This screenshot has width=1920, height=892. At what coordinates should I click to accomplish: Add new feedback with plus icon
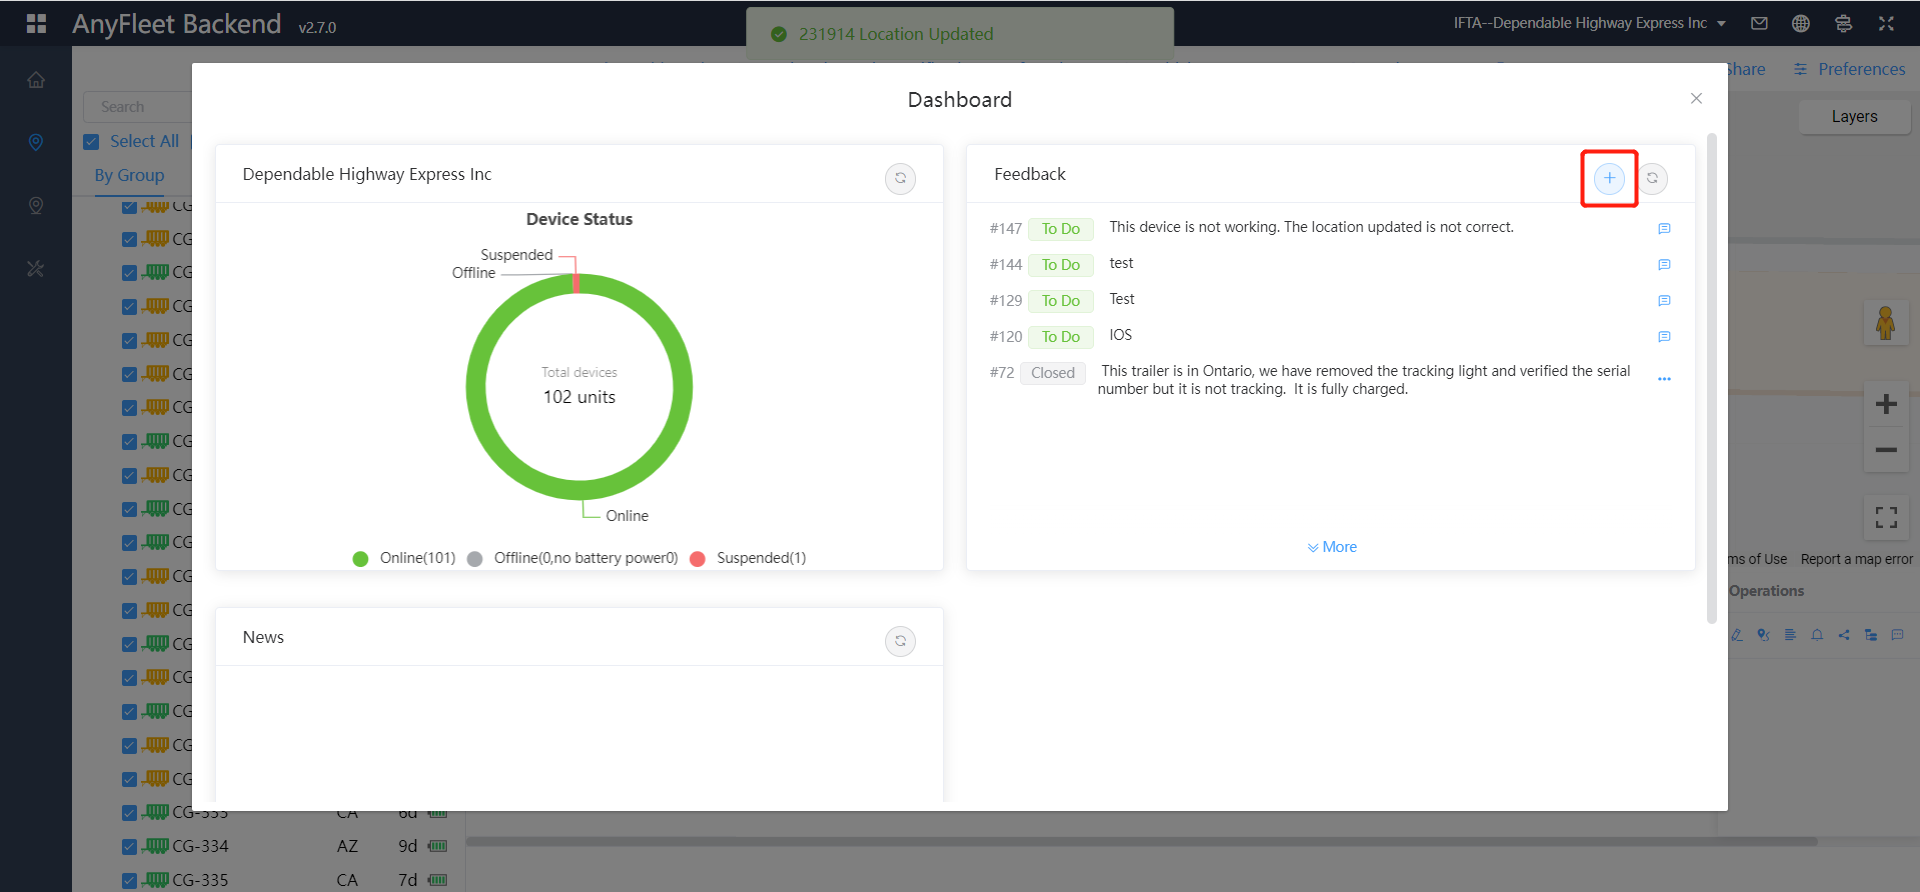pos(1609,178)
